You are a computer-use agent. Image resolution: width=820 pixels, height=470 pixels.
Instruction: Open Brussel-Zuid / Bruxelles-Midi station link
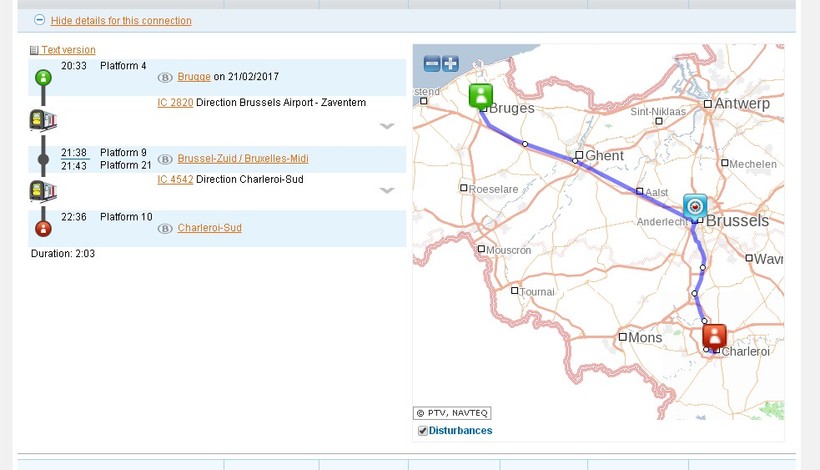tap(243, 159)
